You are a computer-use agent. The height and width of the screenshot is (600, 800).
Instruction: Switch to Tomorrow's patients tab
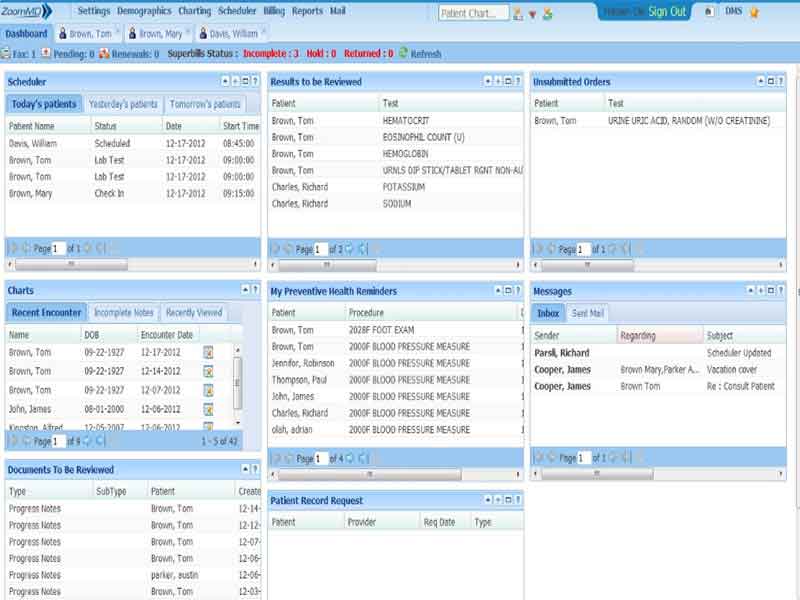tap(205, 104)
